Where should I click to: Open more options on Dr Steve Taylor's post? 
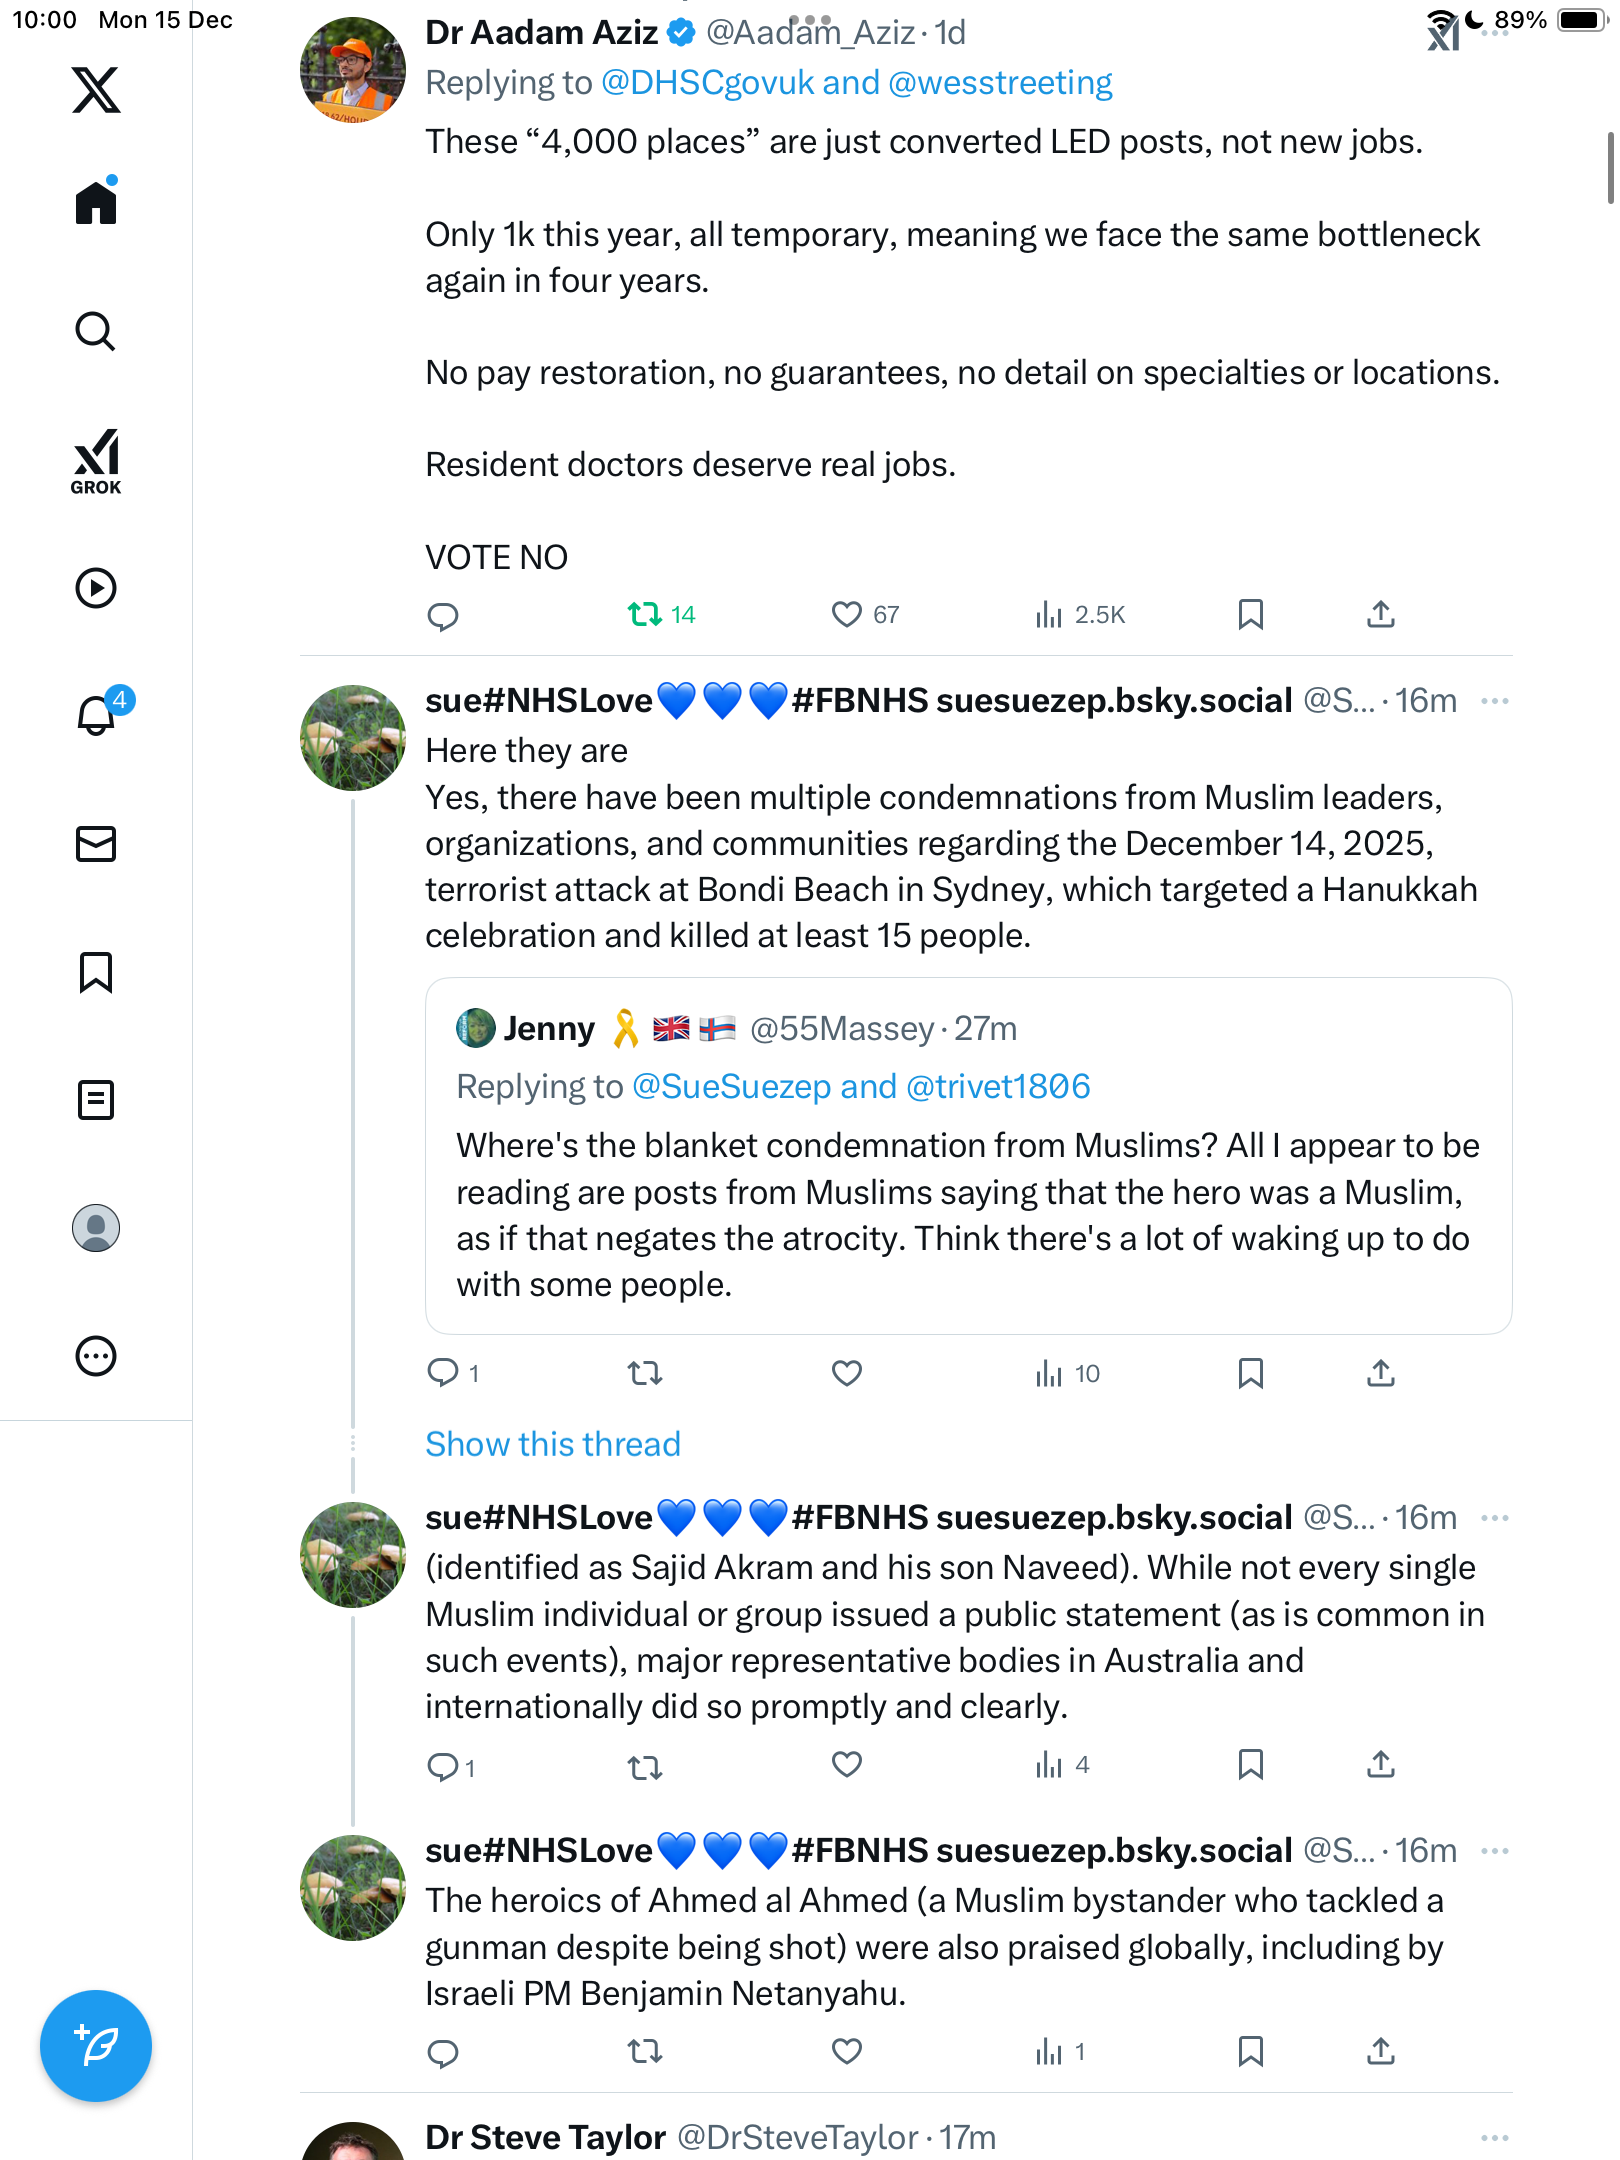(x=1494, y=2138)
